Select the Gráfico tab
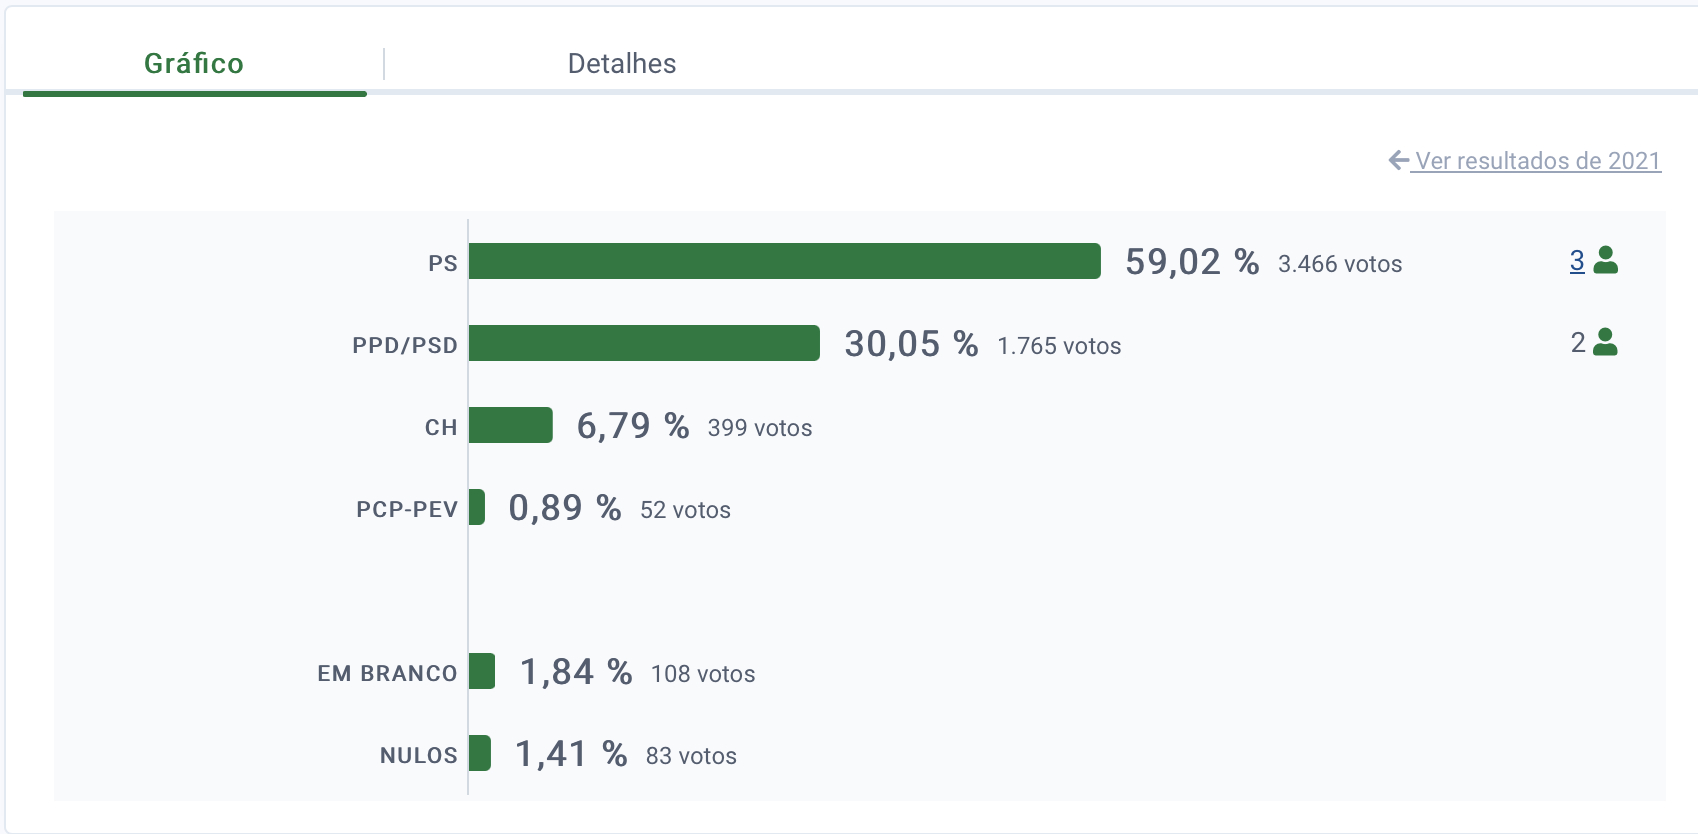Screen dimensions: 1698x834 point(194,64)
